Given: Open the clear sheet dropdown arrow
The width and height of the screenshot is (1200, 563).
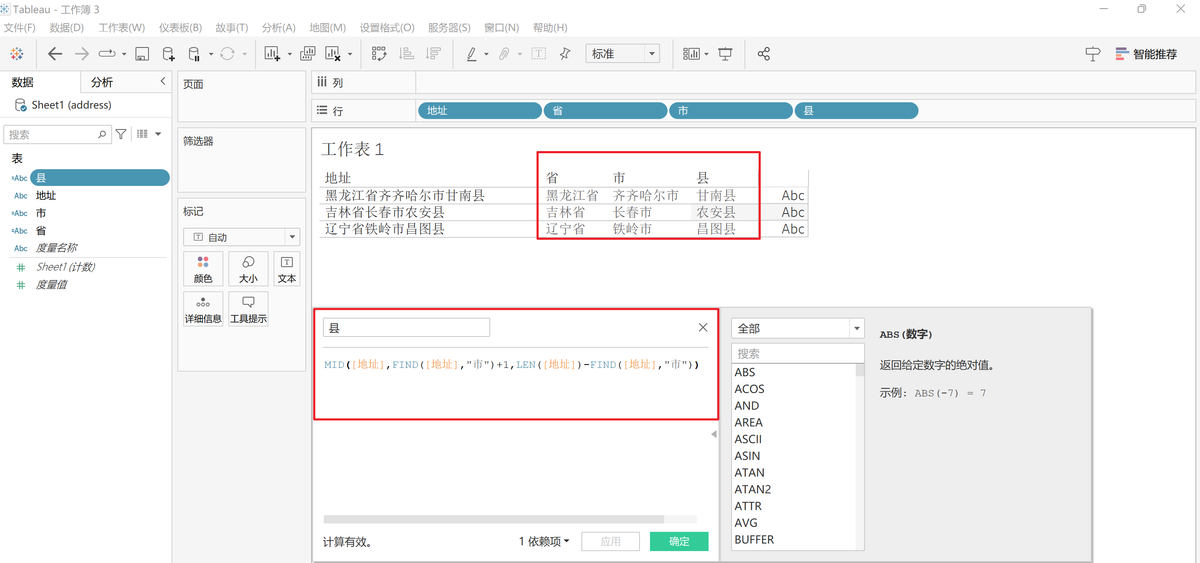Looking at the screenshot, I should coord(350,54).
